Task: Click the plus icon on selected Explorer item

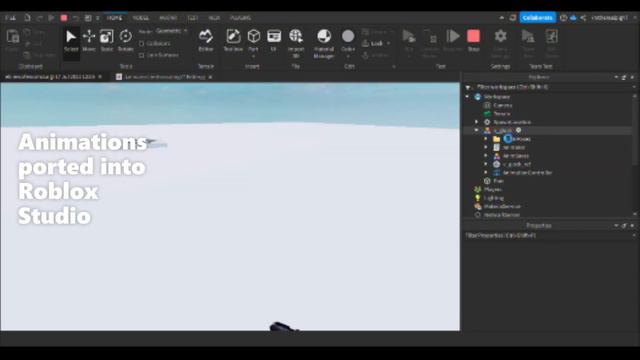Action: 518,130
